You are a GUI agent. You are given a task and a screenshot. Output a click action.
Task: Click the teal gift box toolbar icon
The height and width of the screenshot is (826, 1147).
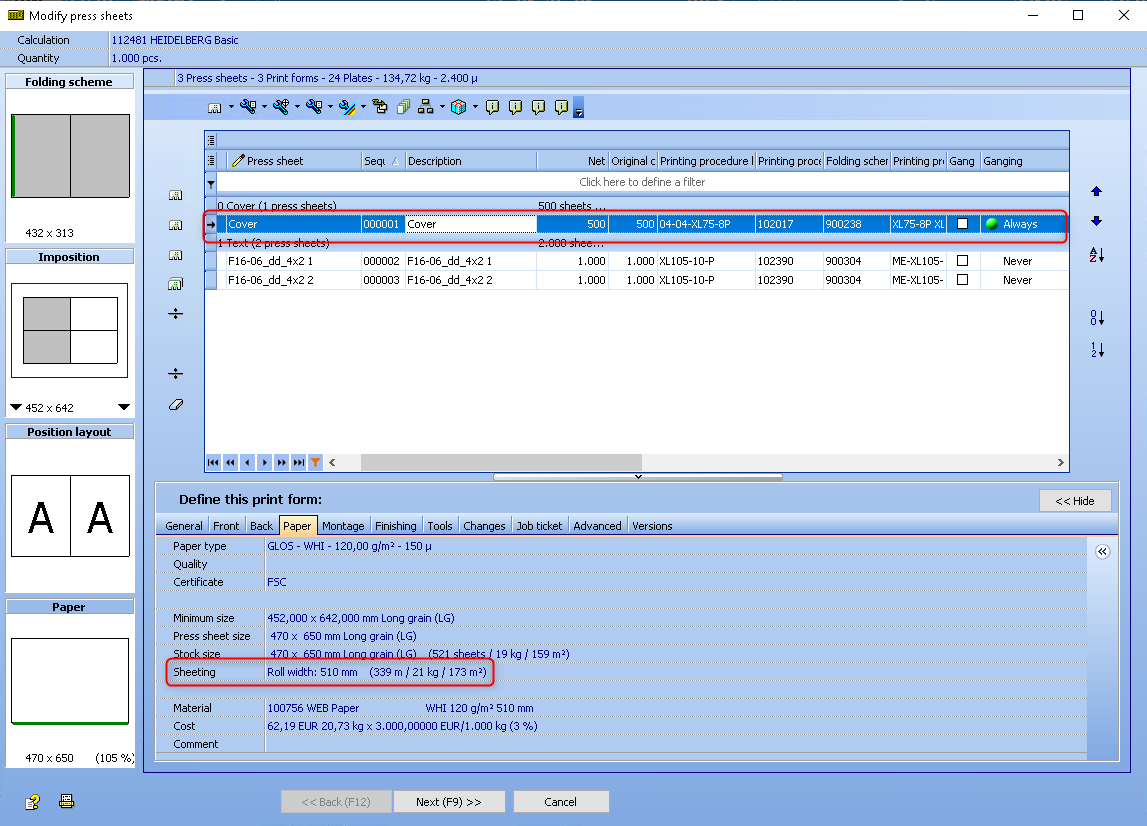tap(459, 107)
